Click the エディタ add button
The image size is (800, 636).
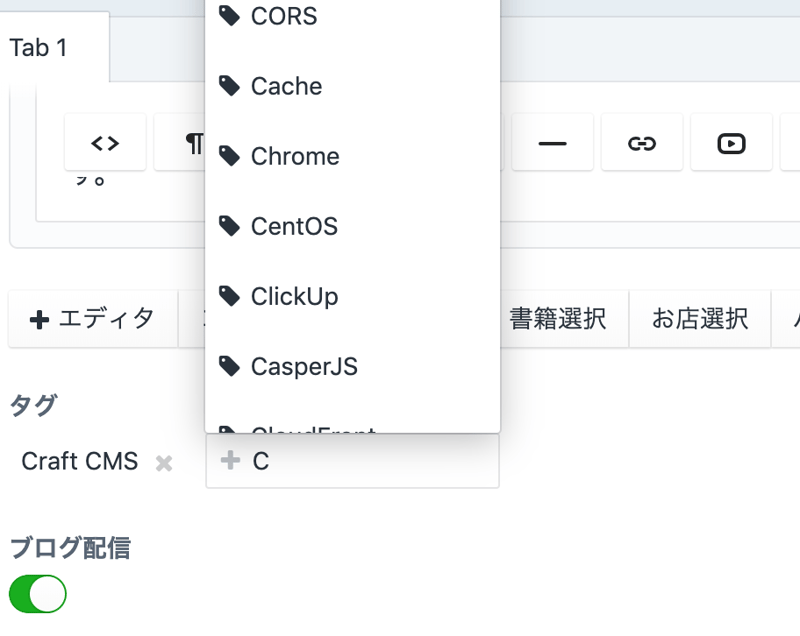coord(93,319)
